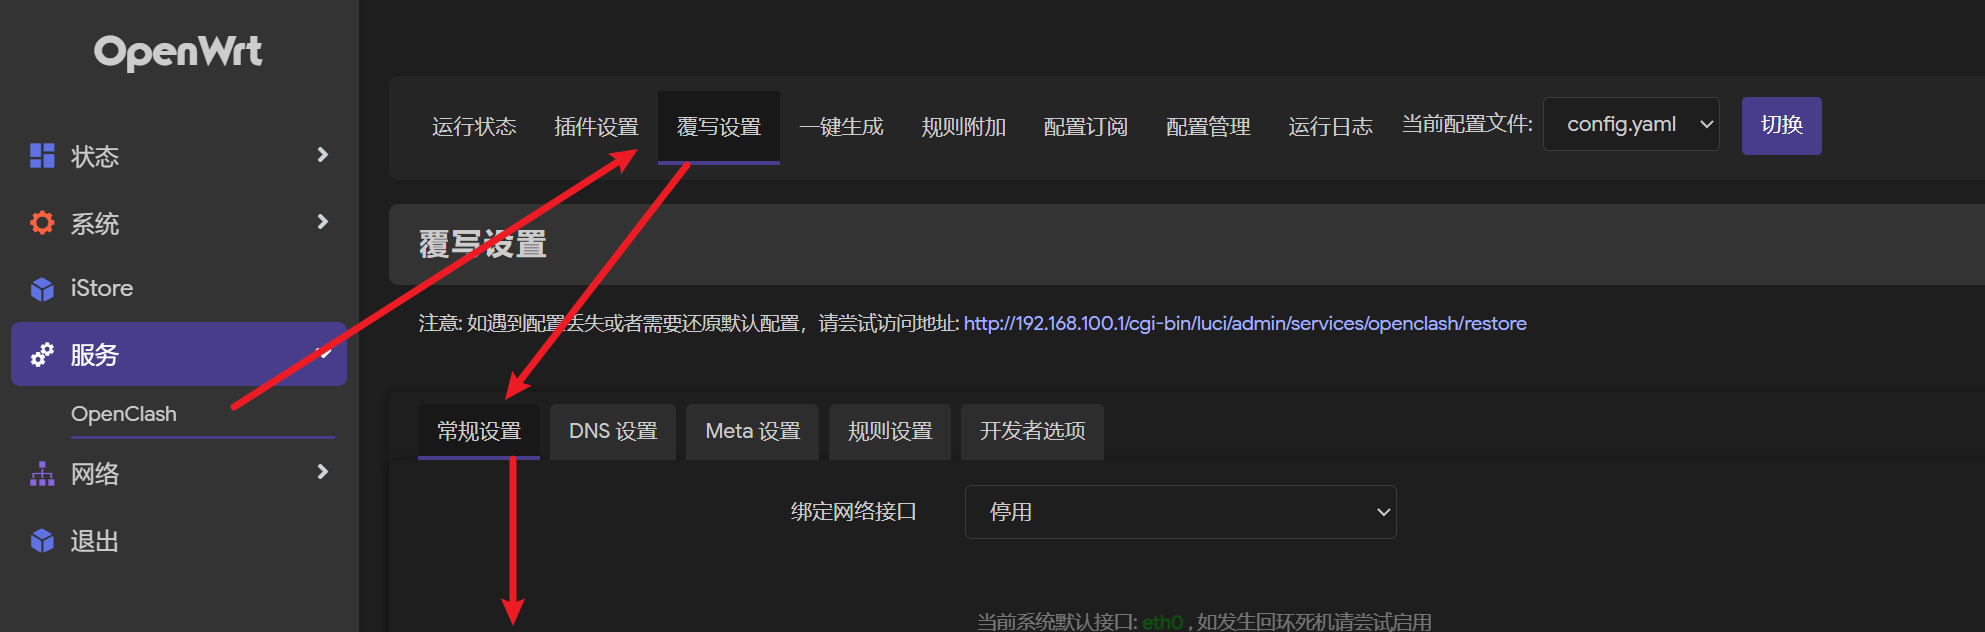Open the 绑定网络接口 dropdown
The image size is (1985, 632).
point(1180,512)
